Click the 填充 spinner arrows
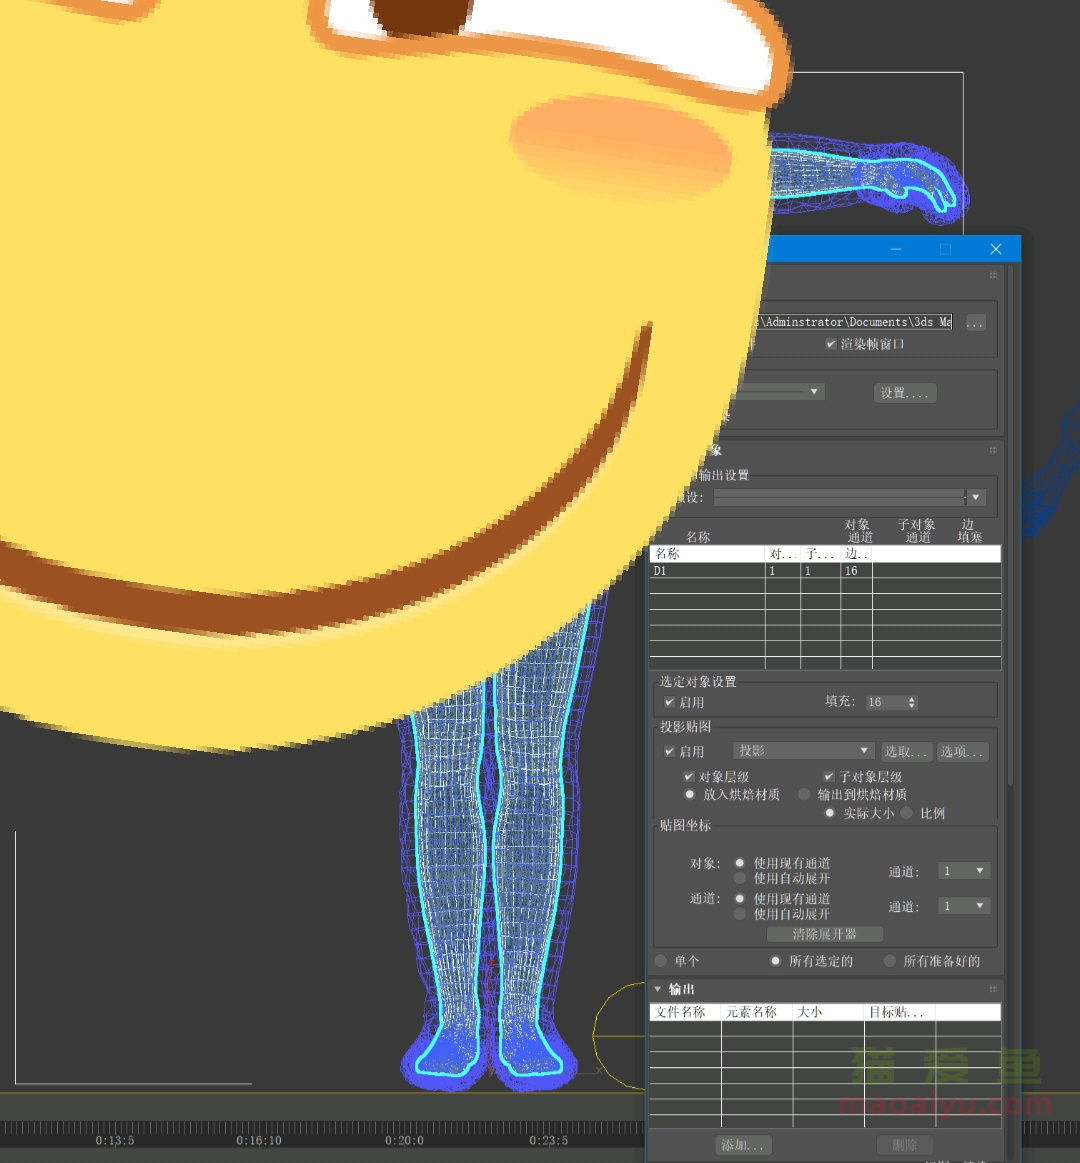Image resolution: width=1080 pixels, height=1163 pixels. point(911,703)
